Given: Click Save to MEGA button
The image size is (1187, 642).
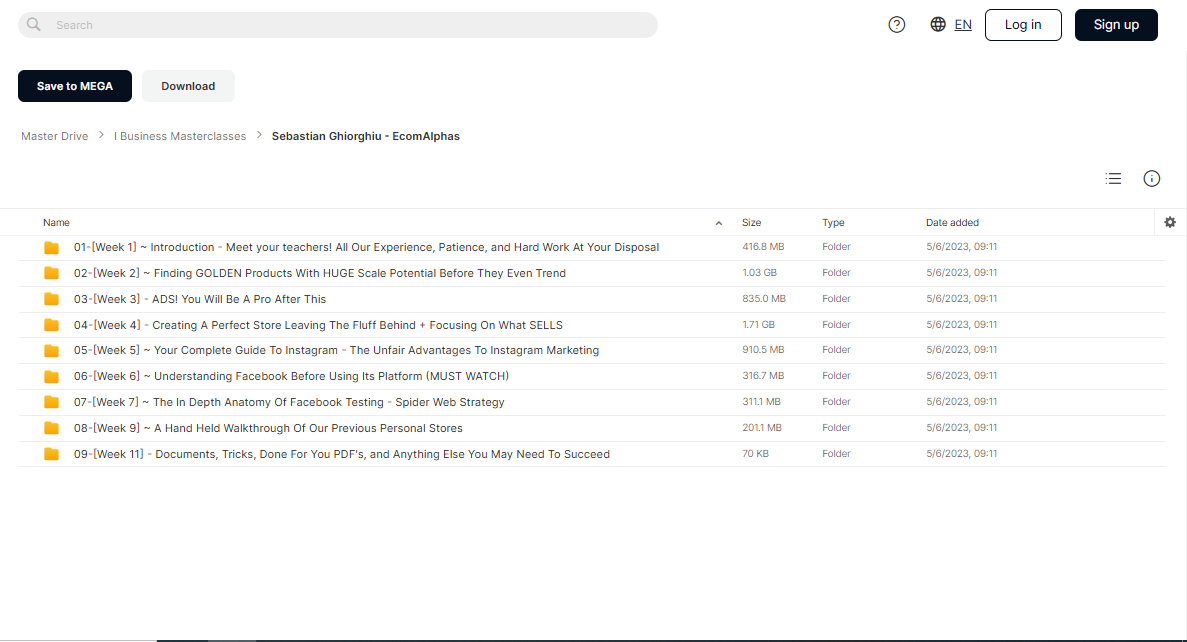Looking at the screenshot, I should point(75,86).
